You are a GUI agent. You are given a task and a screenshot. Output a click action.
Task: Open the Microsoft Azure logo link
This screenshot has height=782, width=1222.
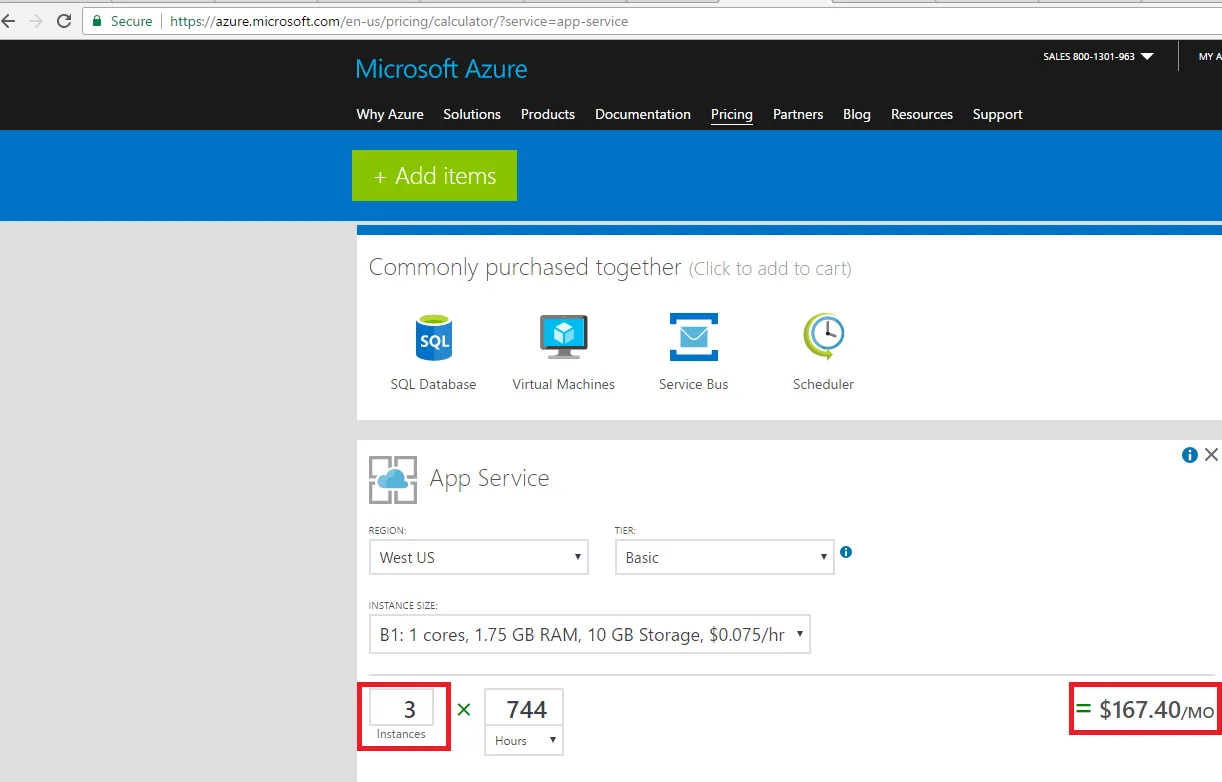[x=441, y=69]
